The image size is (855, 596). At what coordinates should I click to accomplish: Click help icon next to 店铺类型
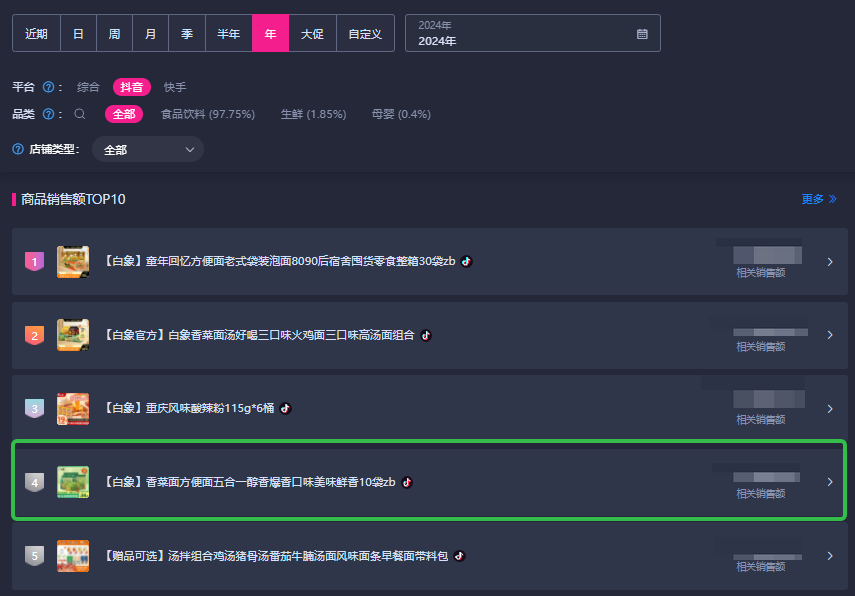click(x=18, y=149)
